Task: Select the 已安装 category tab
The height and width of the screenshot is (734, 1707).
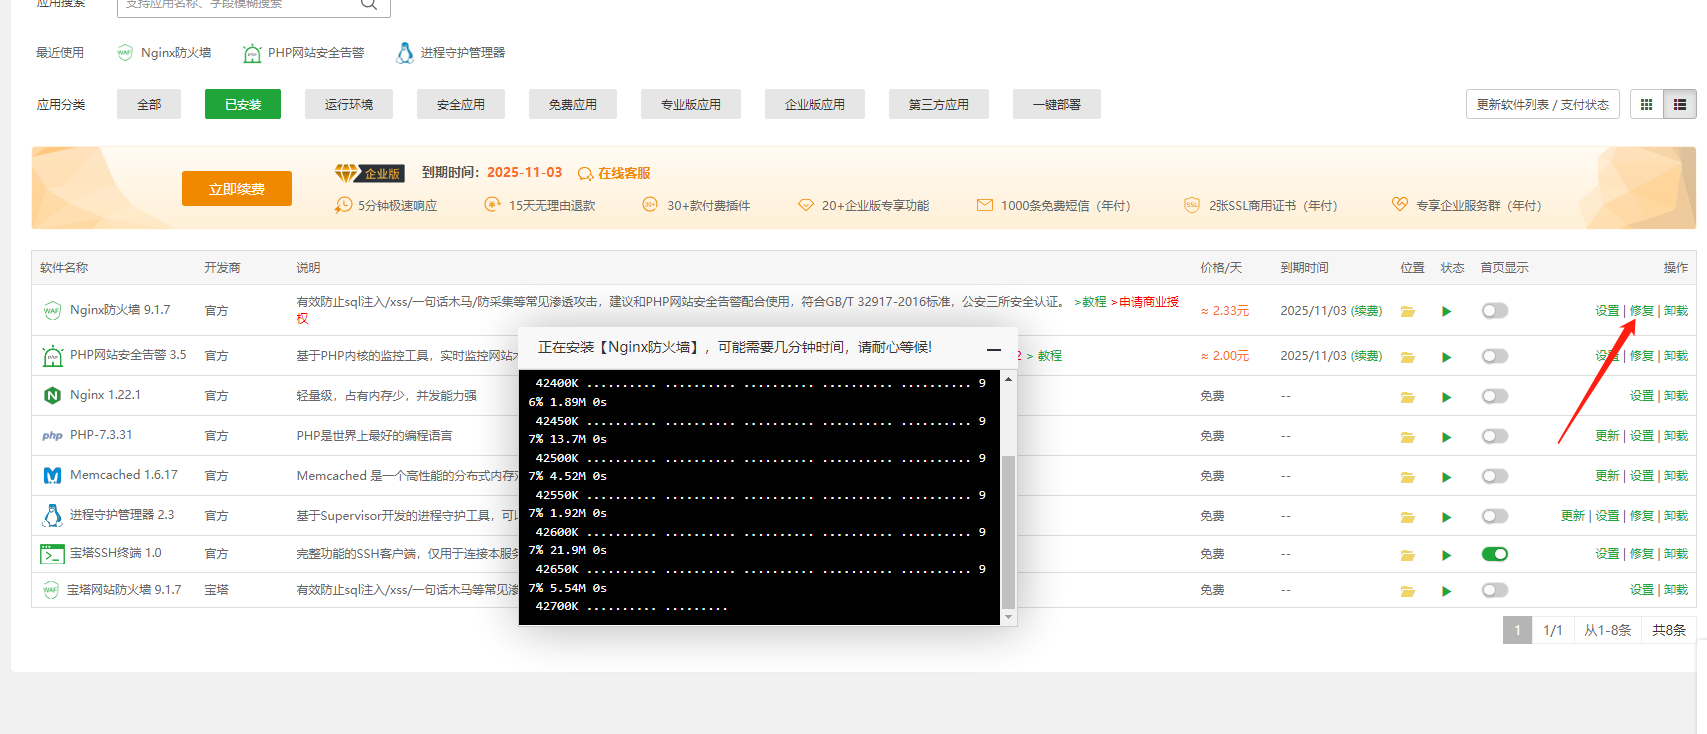Action: click(x=243, y=104)
